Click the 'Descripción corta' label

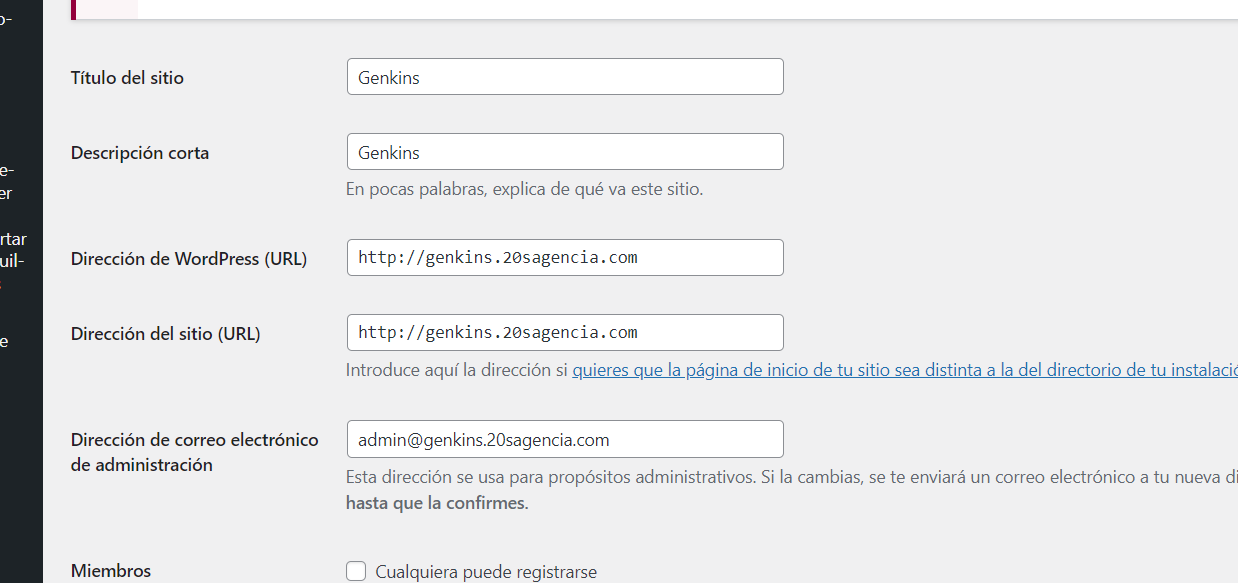coord(140,153)
